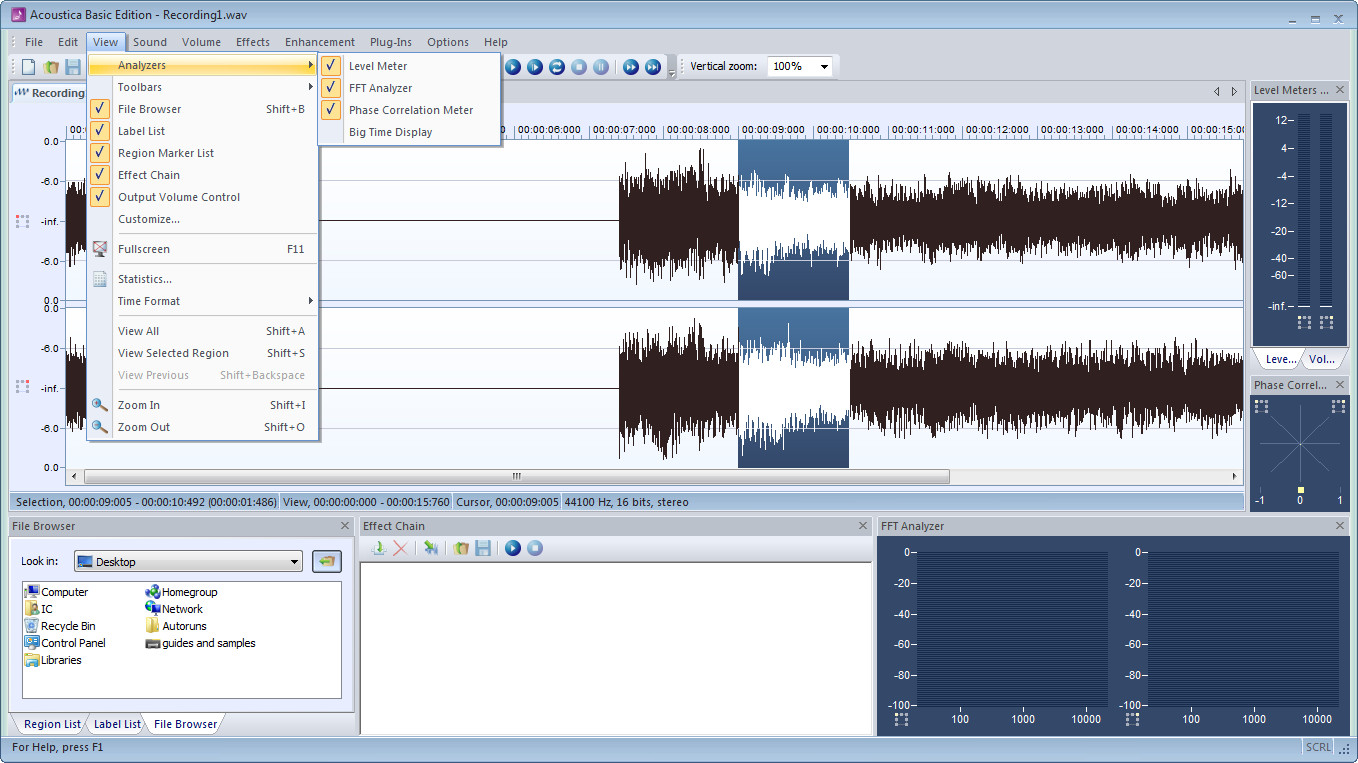
Task: Uncheck Level Meter in the Analyzers submenu
Action: tap(409, 66)
